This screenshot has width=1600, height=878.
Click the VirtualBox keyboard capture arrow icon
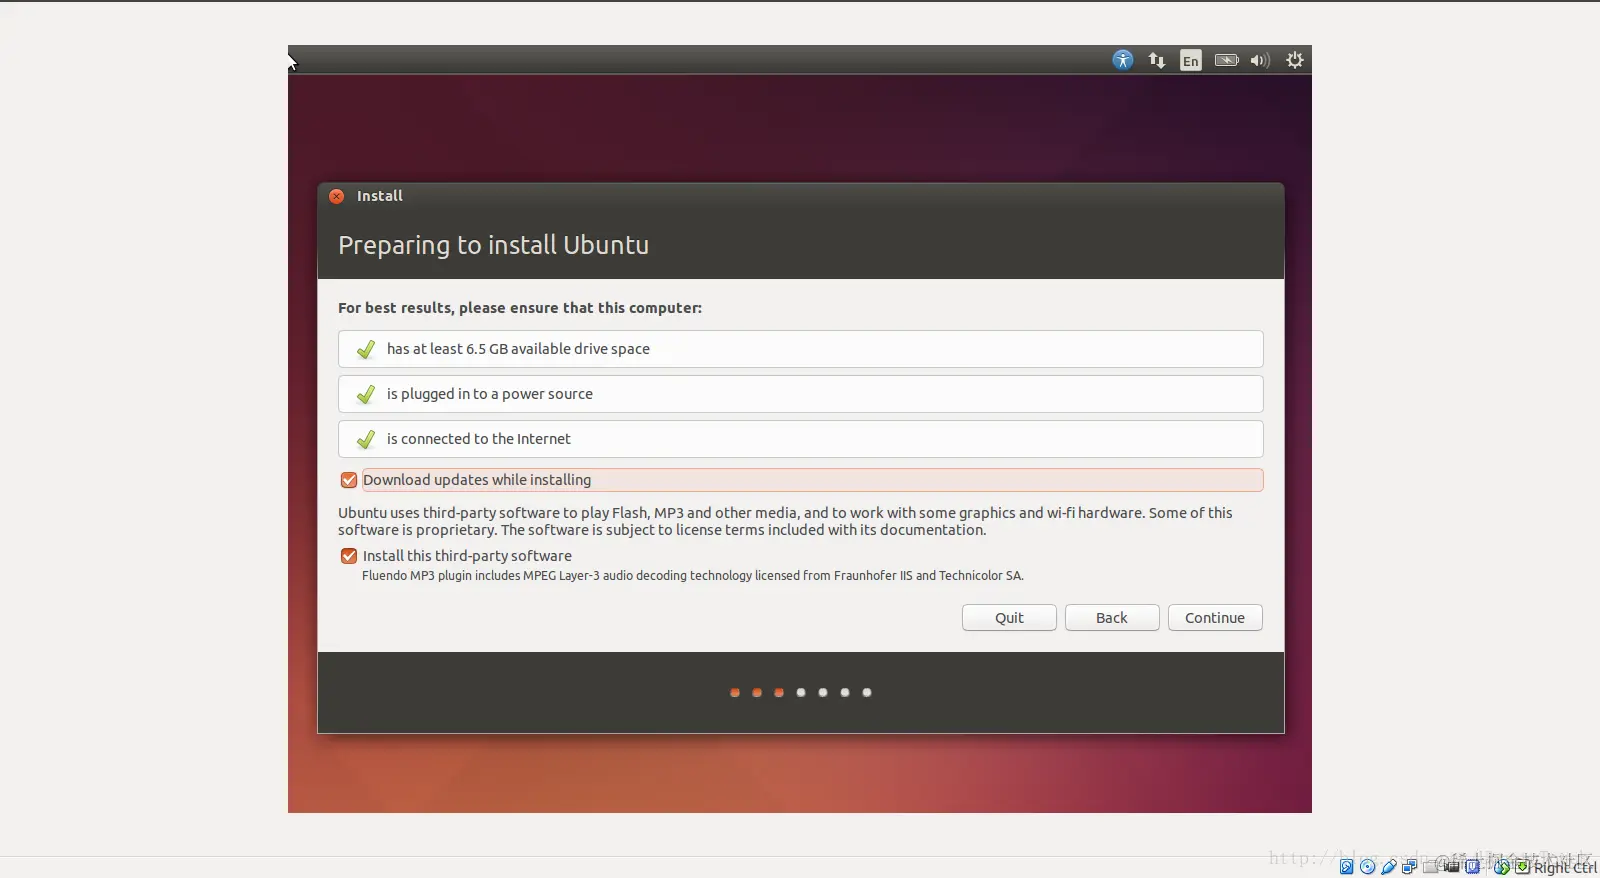click(1523, 867)
